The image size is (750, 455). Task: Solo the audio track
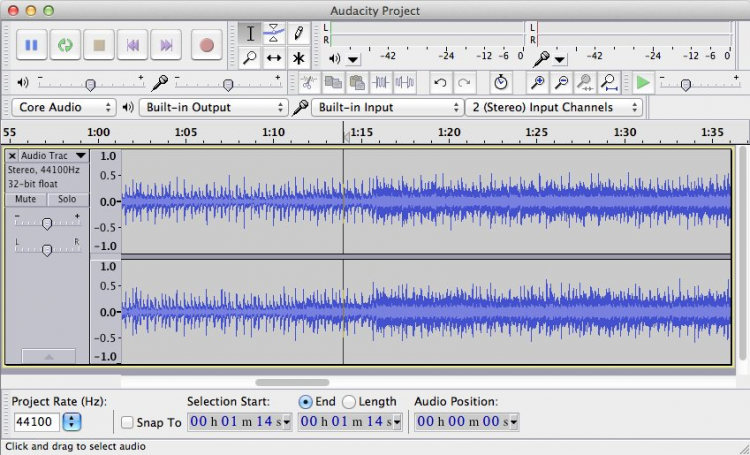click(x=66, y=199)
